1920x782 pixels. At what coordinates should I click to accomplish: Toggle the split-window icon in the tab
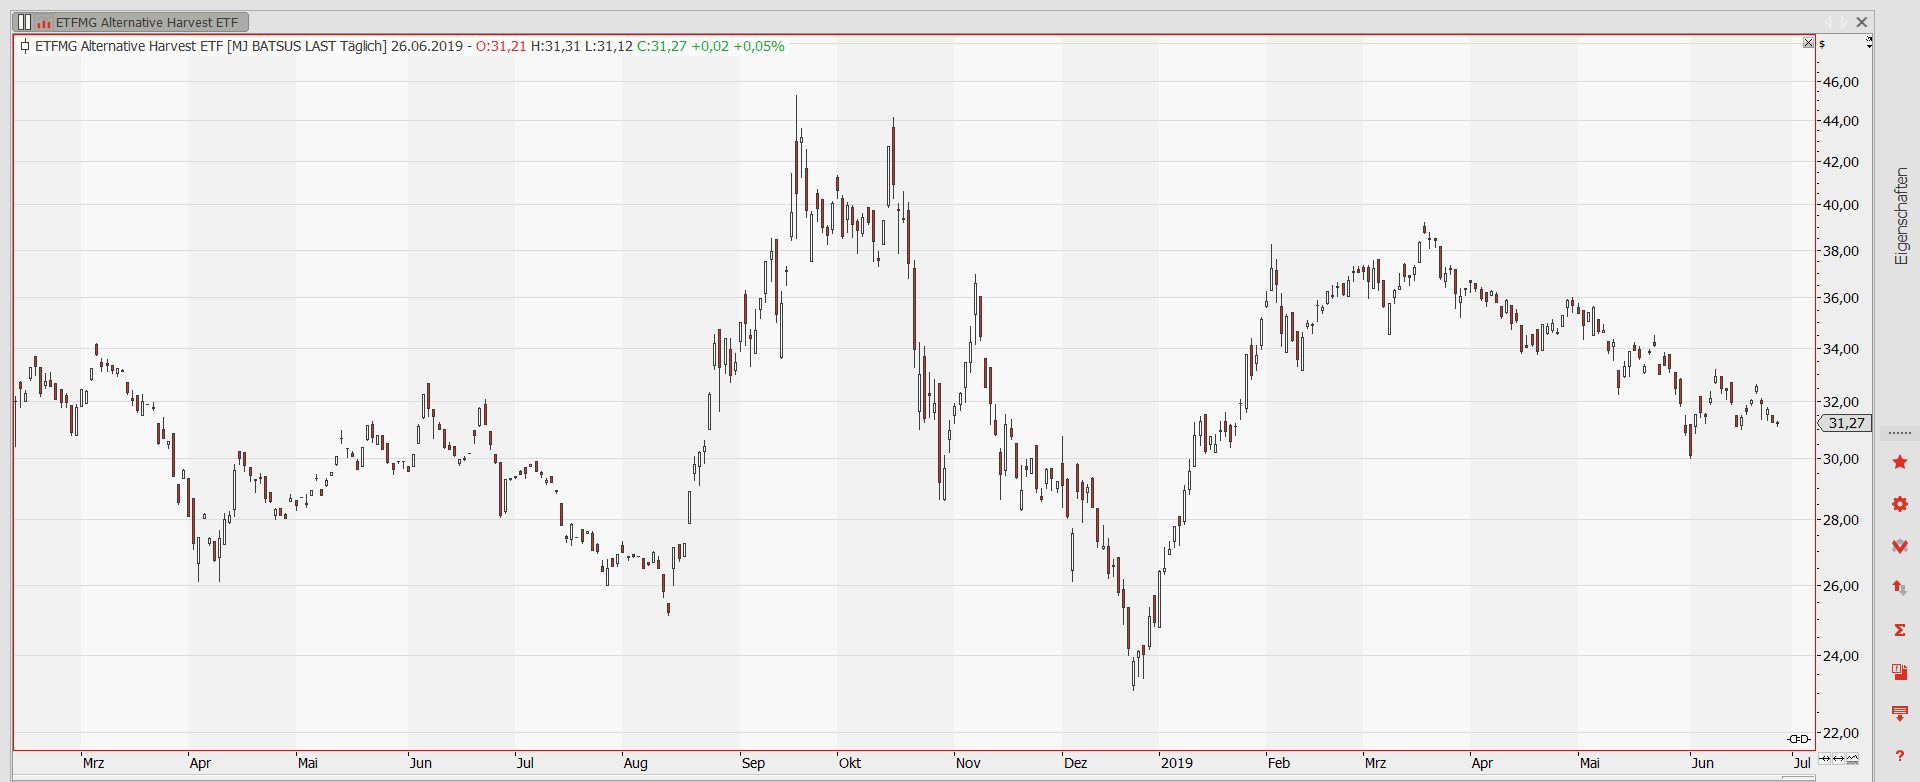tap(24, 22)
